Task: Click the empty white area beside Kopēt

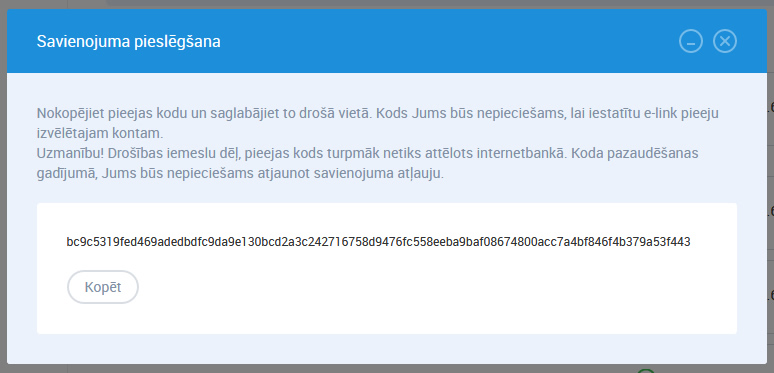Action: [x=434, y=287]
